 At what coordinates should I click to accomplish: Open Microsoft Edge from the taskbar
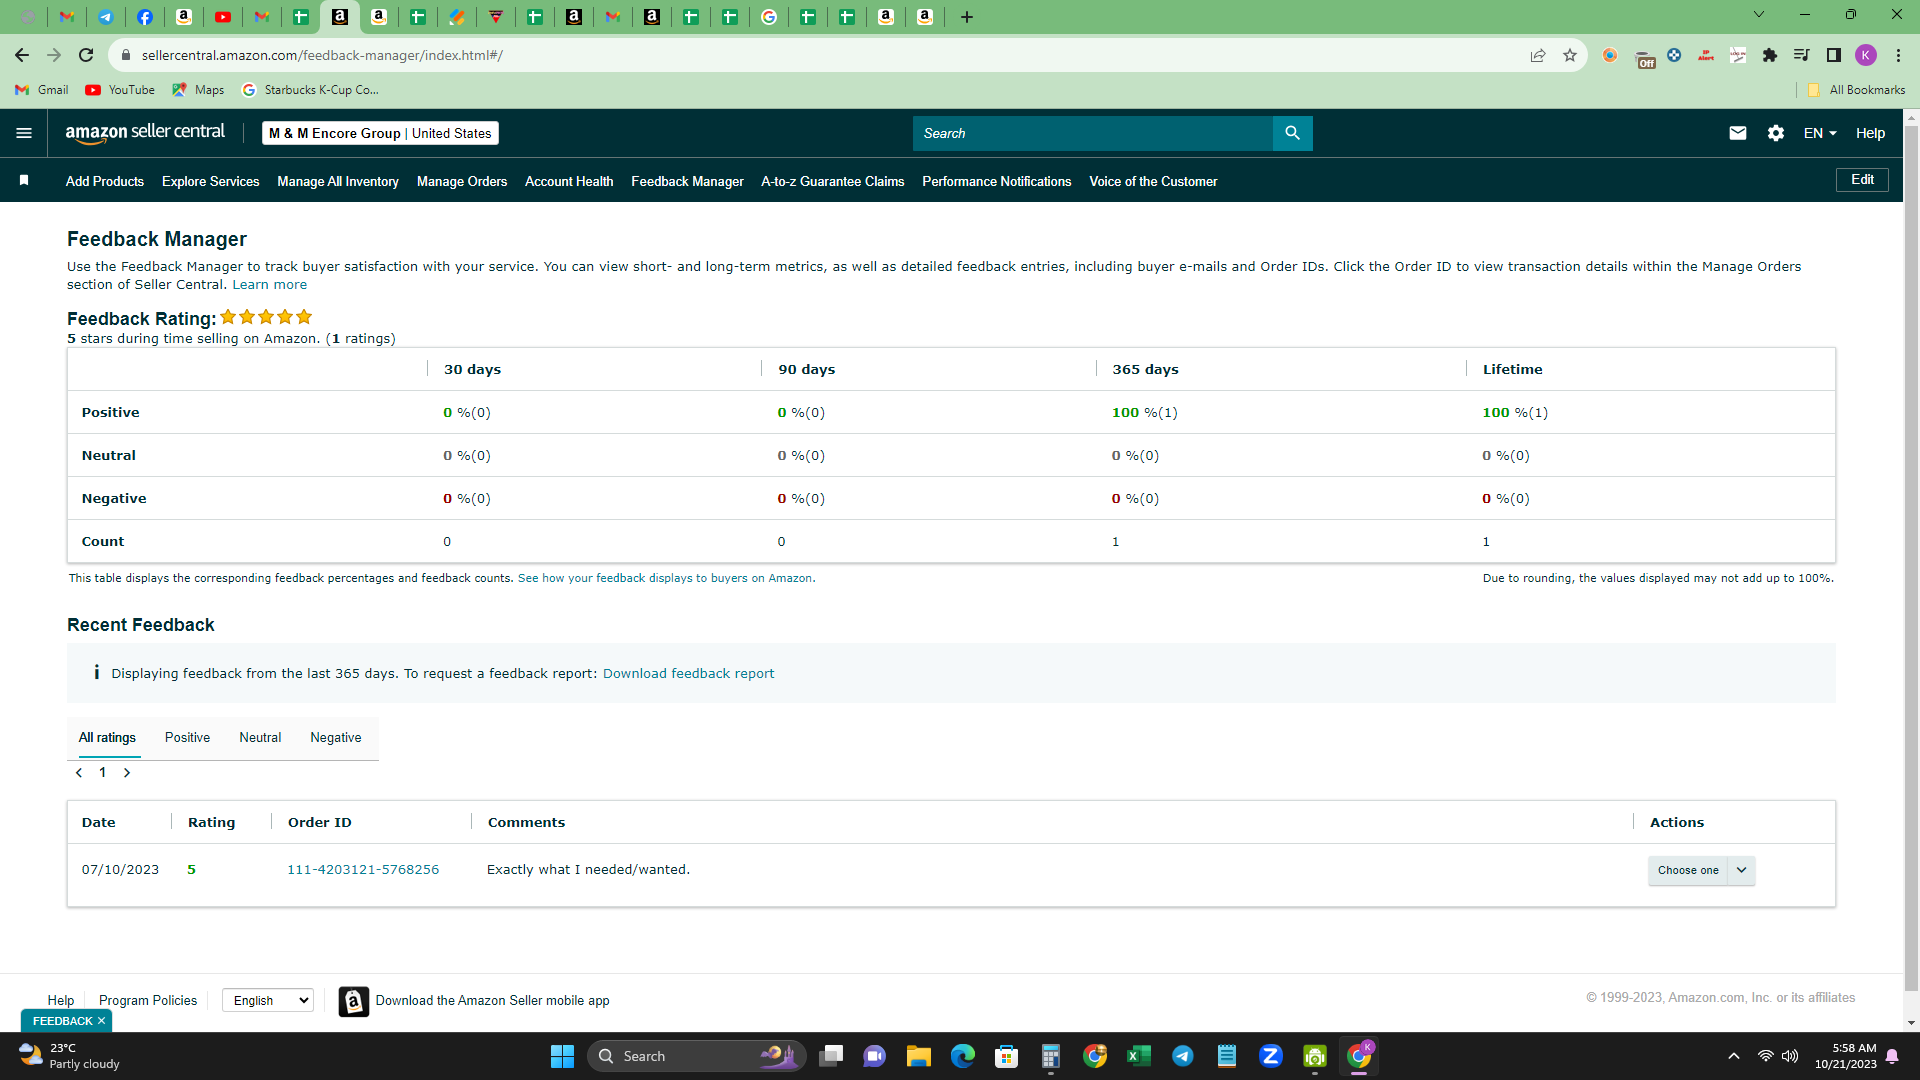coord(963,1056)
